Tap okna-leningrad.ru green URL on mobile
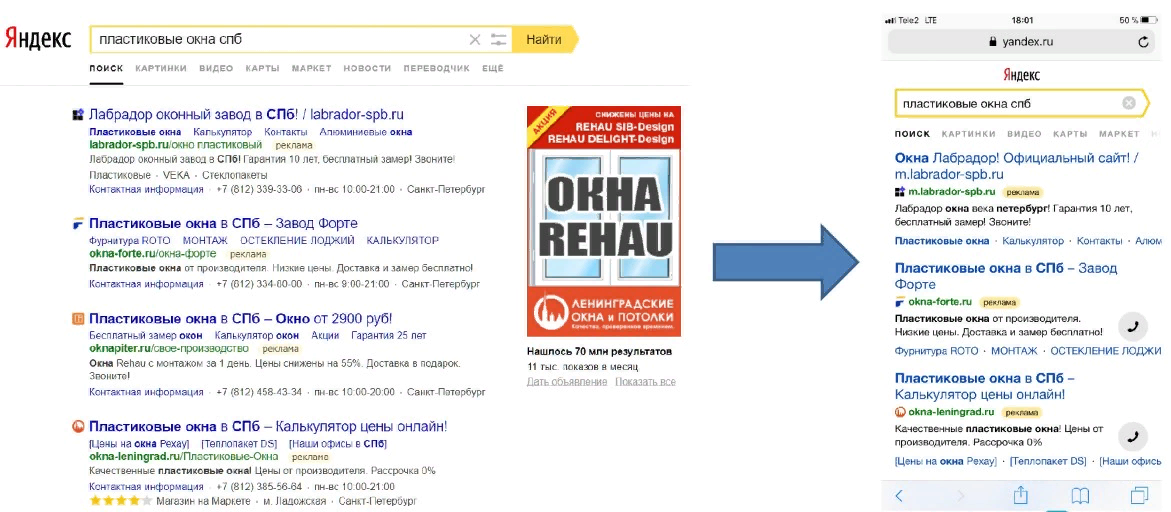 click(x=951, y=412)
